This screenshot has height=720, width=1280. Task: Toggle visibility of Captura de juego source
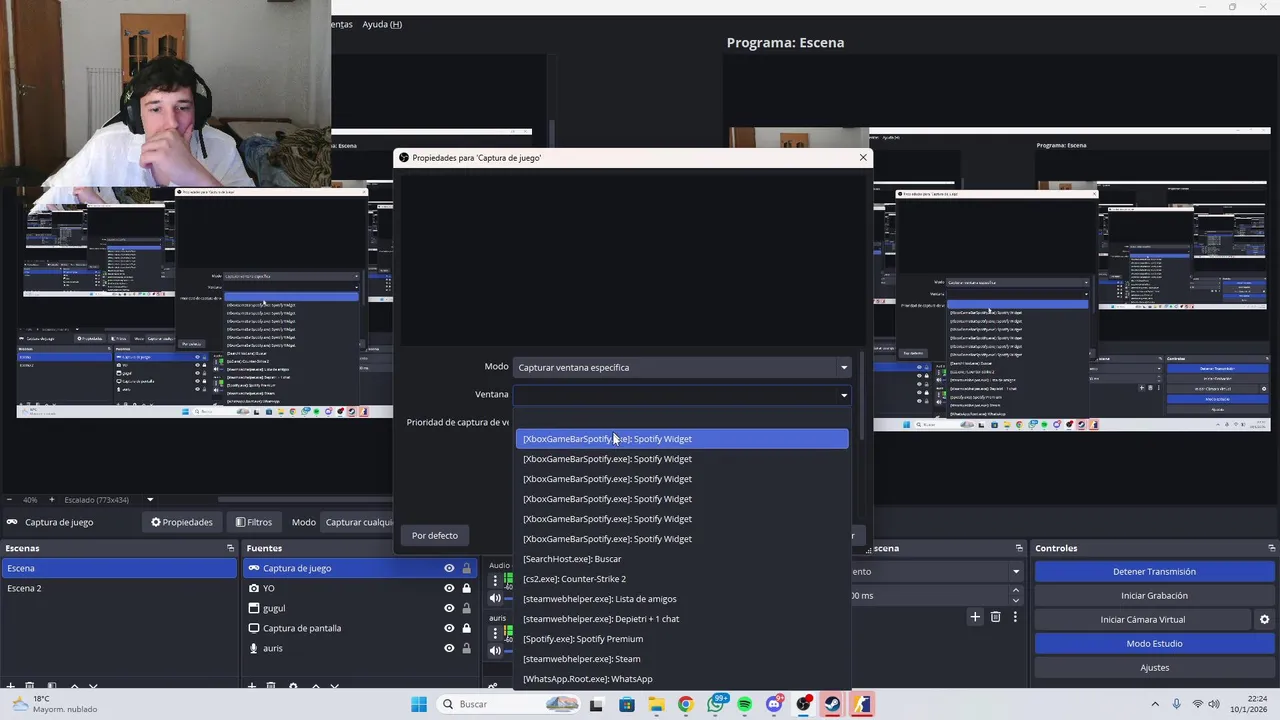click(x=449, y=568)
